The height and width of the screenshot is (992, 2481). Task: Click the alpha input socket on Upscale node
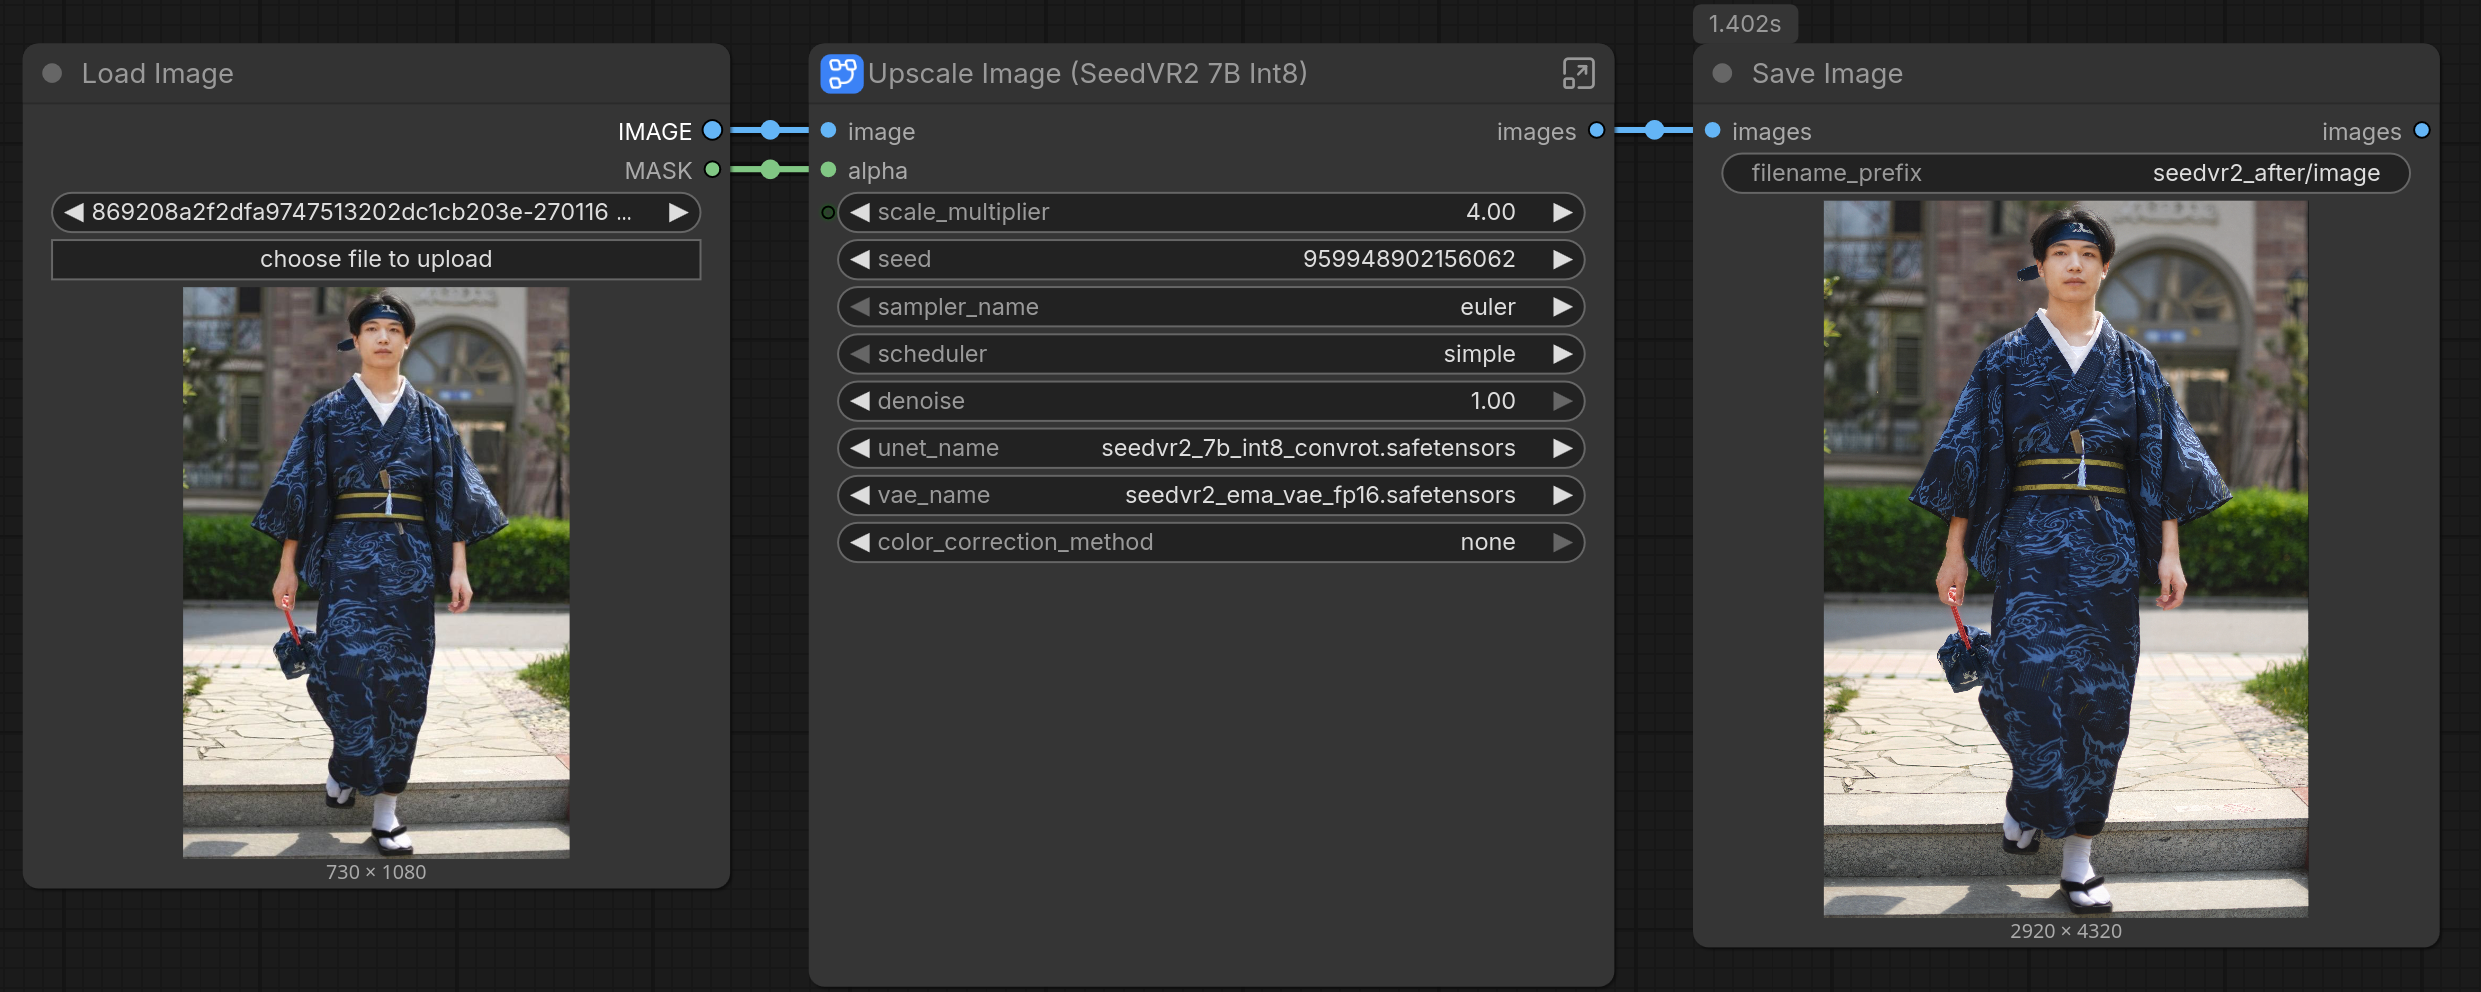pos(828,170)
